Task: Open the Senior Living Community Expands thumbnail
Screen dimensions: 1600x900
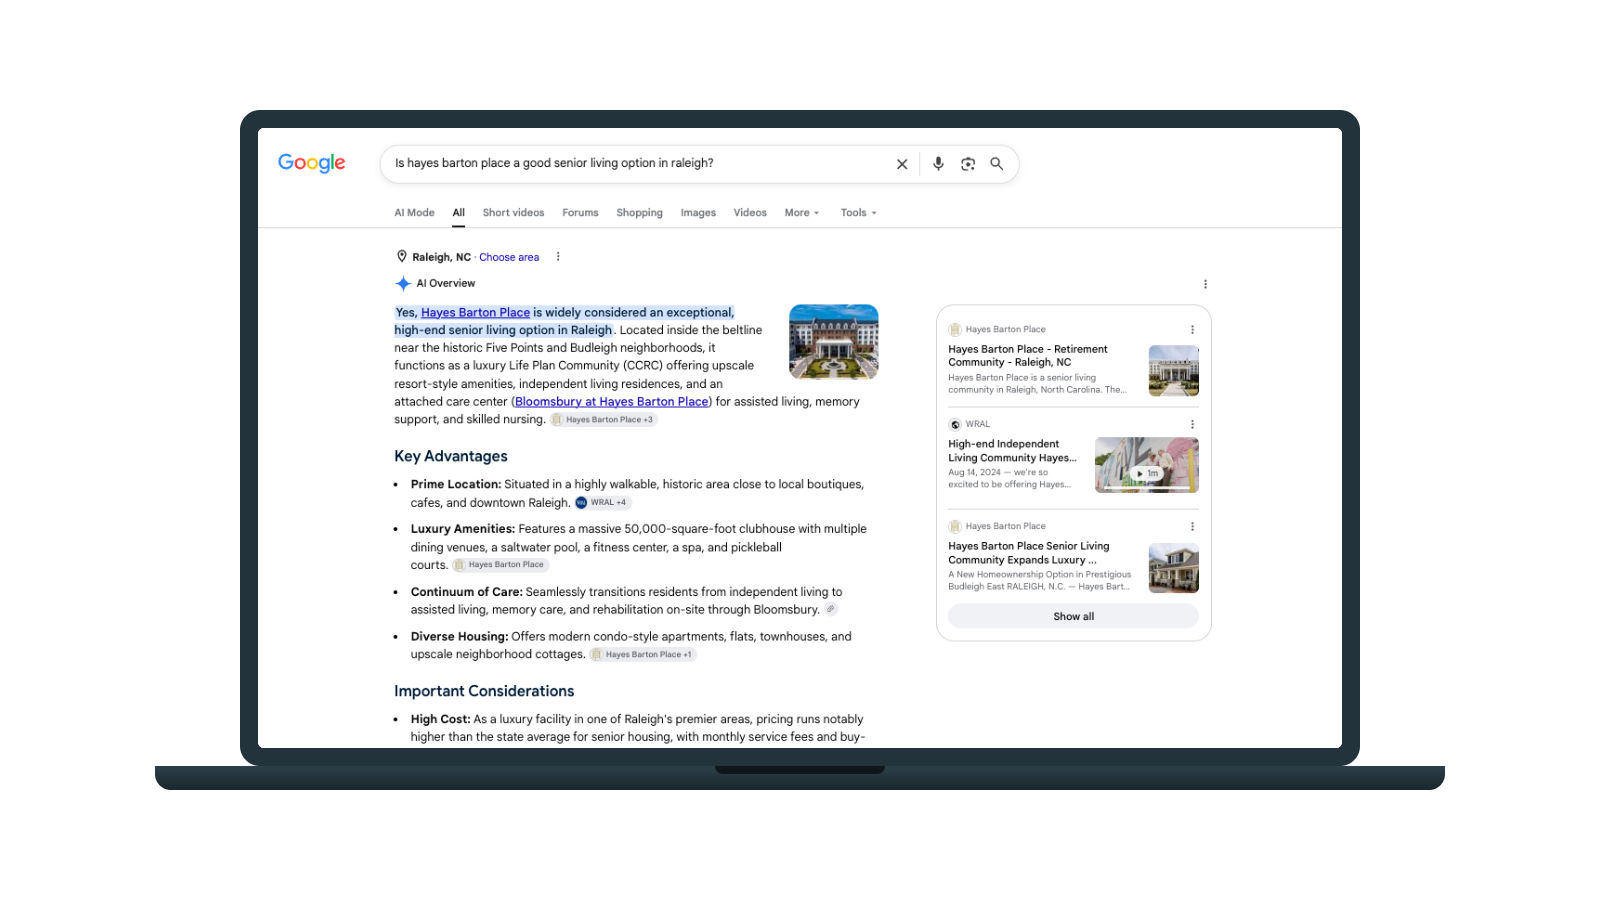Action: coord(1174,568)
